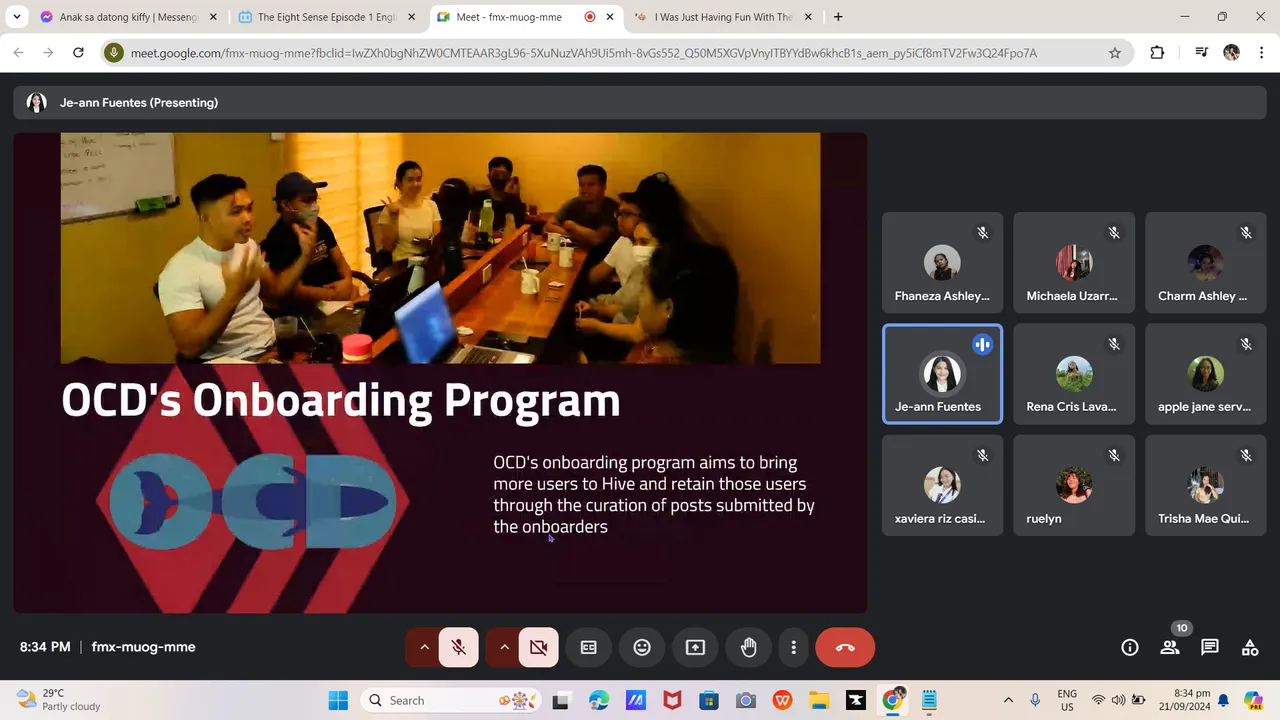Open media controls button in Chrome
The image size is (1280, 720).
1202,53
